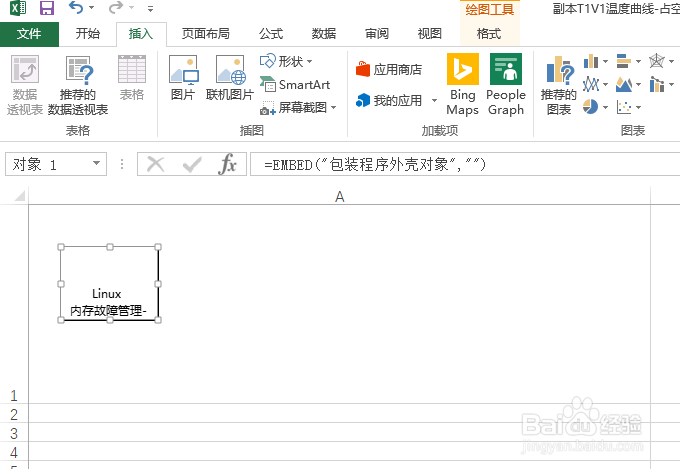Select row 4 header

point(14,453)
